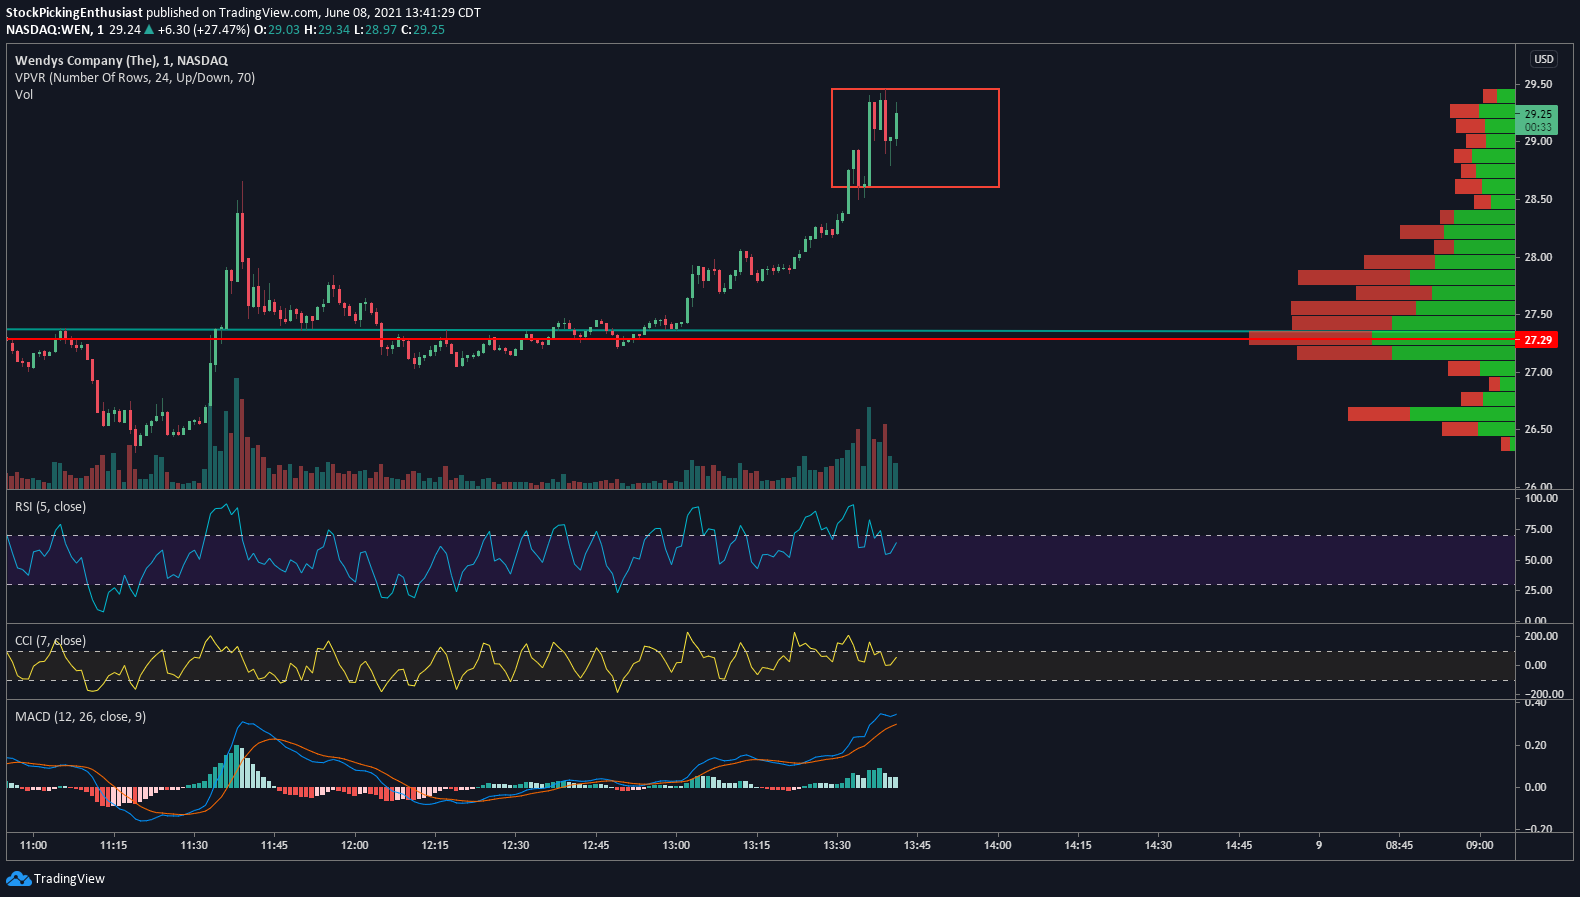Click the C:29.25 close value
Viewport: 1580px width, 897px height.
click(x=423, y=30)
